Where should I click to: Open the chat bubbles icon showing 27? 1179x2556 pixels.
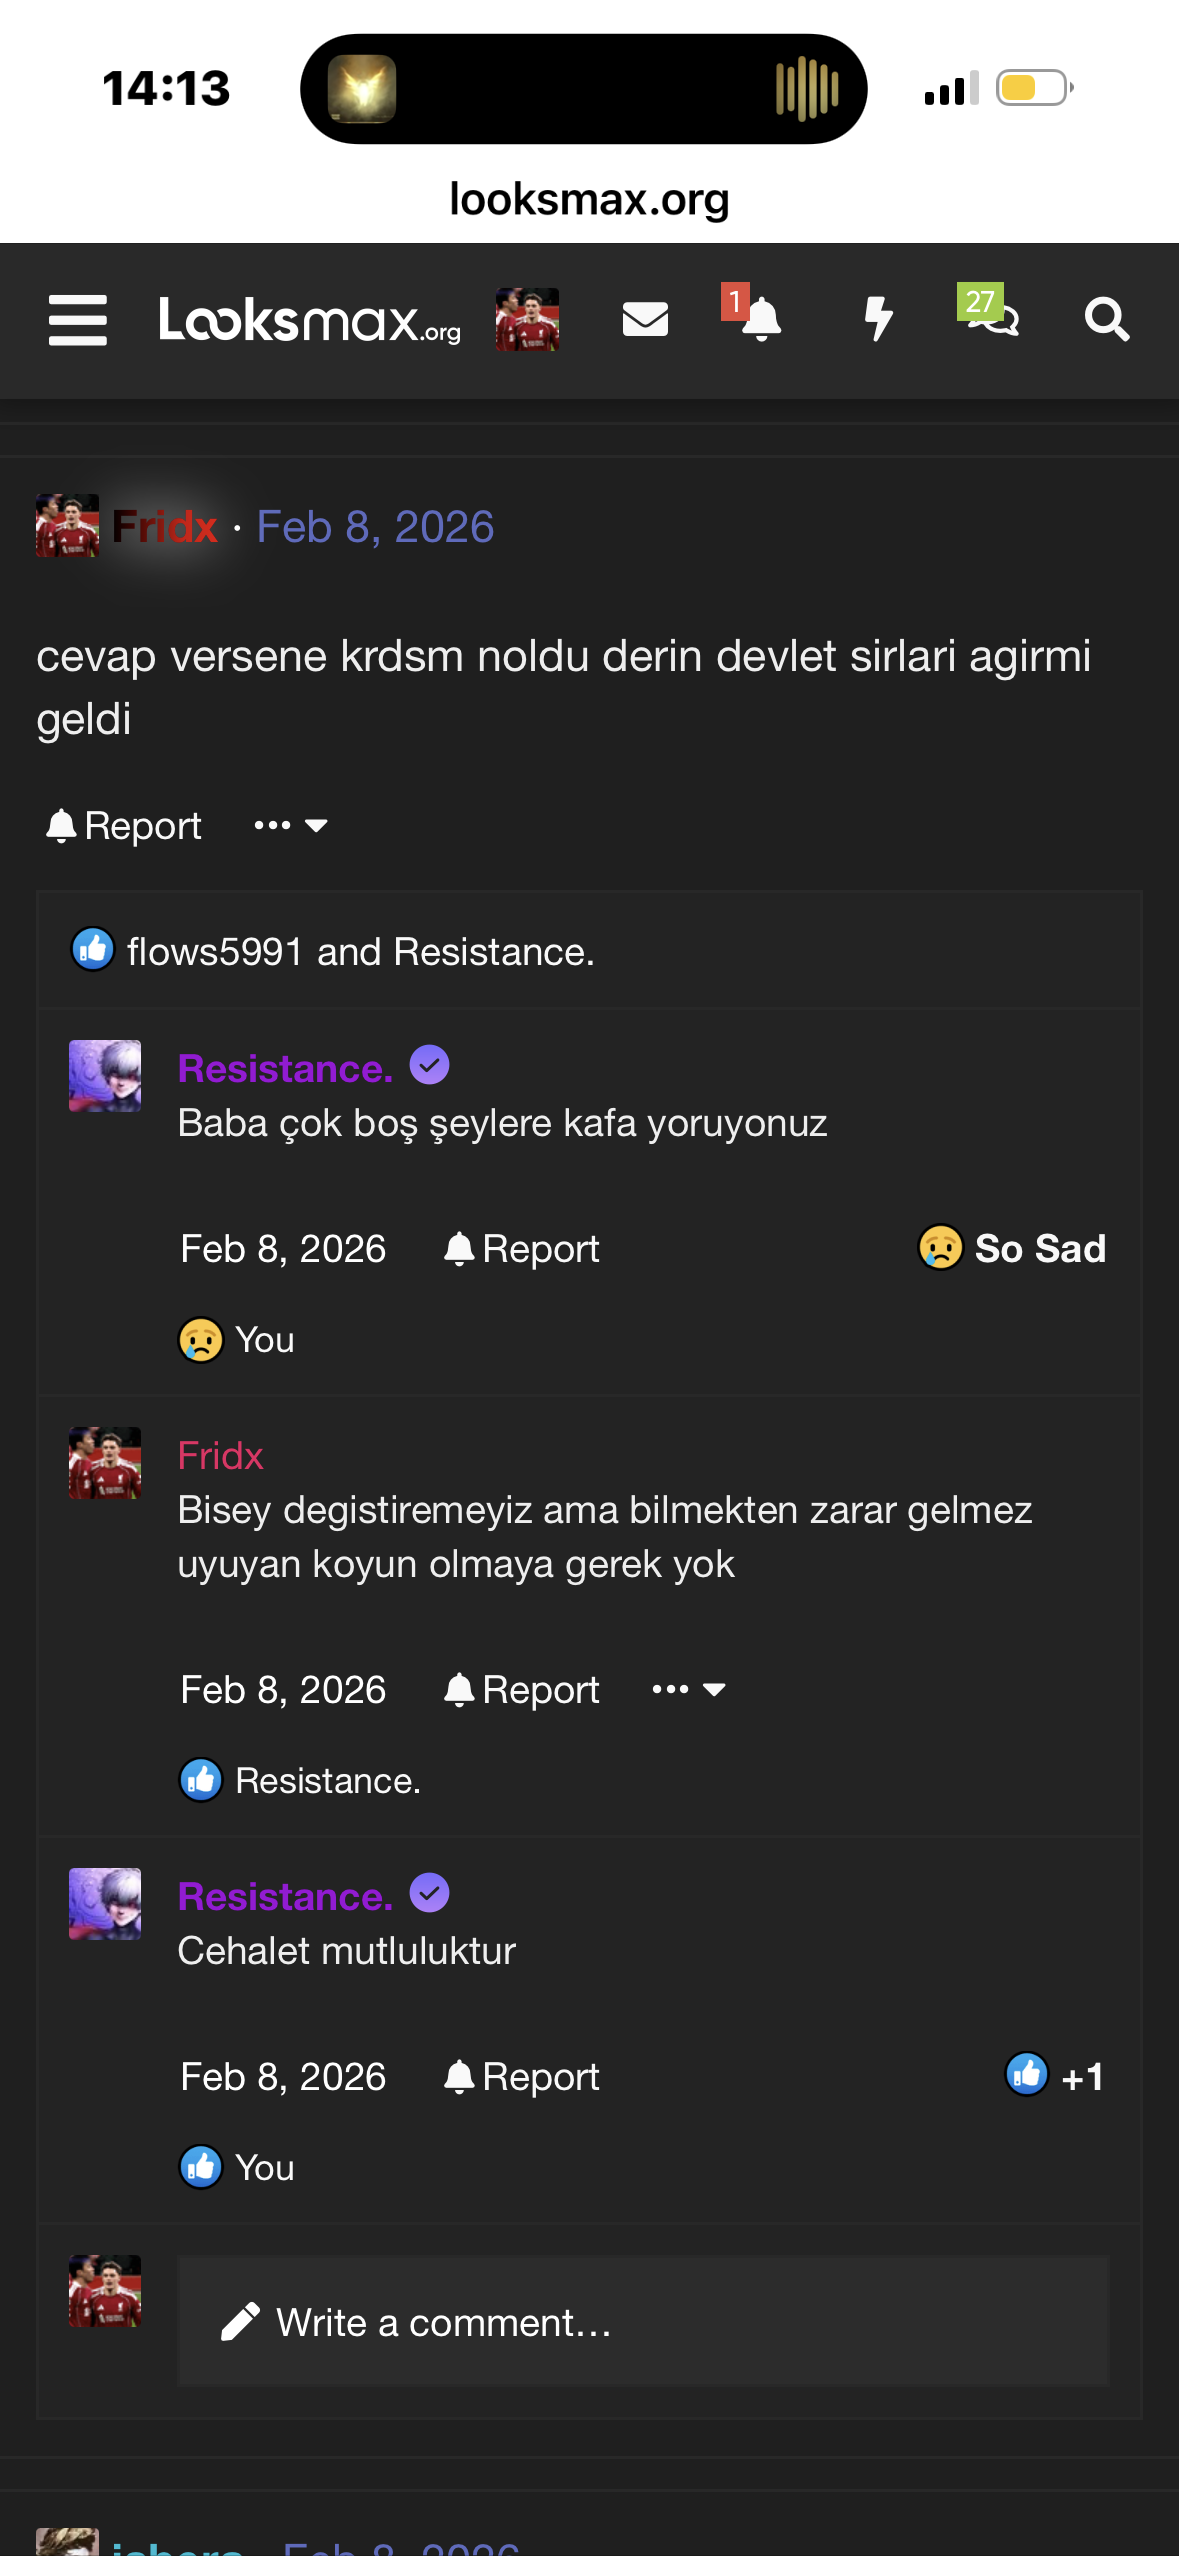tap(992, 320)
